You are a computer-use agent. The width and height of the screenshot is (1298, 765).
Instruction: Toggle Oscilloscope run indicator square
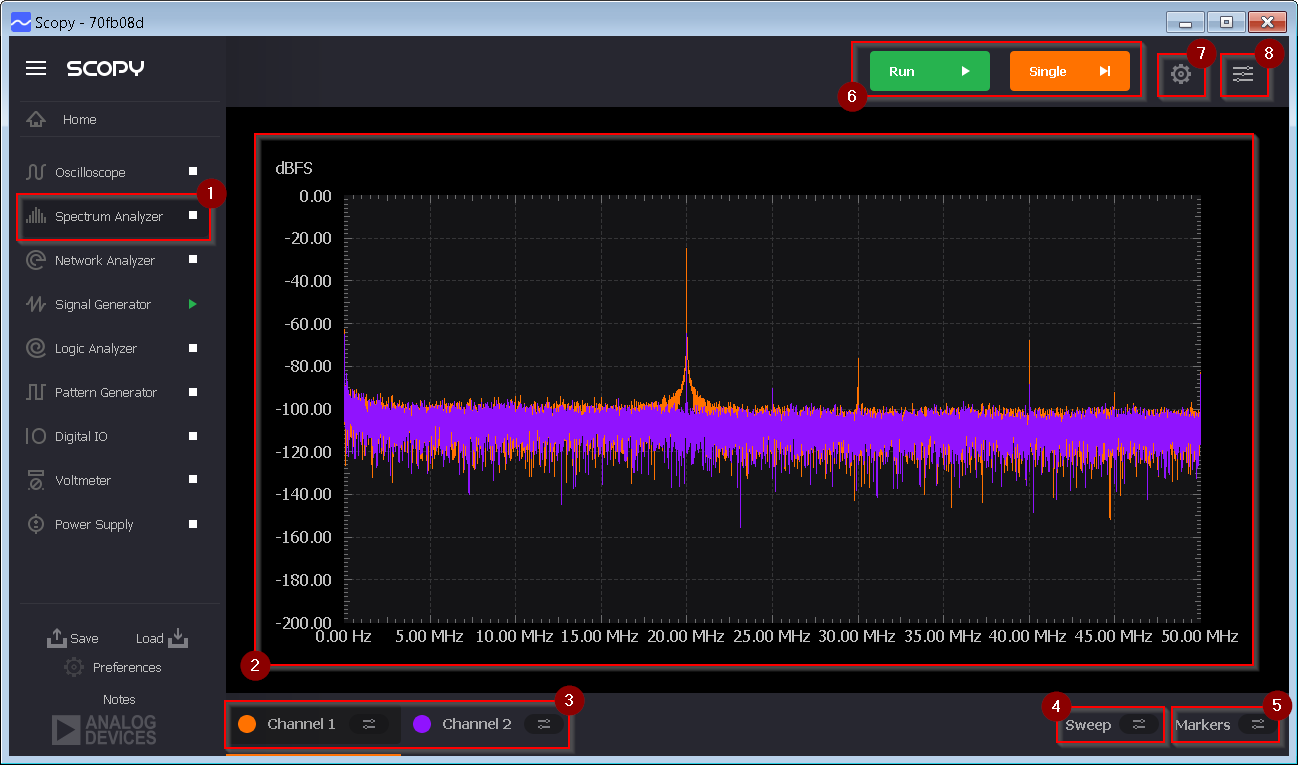pyautogui.click(x=193, y=172)
